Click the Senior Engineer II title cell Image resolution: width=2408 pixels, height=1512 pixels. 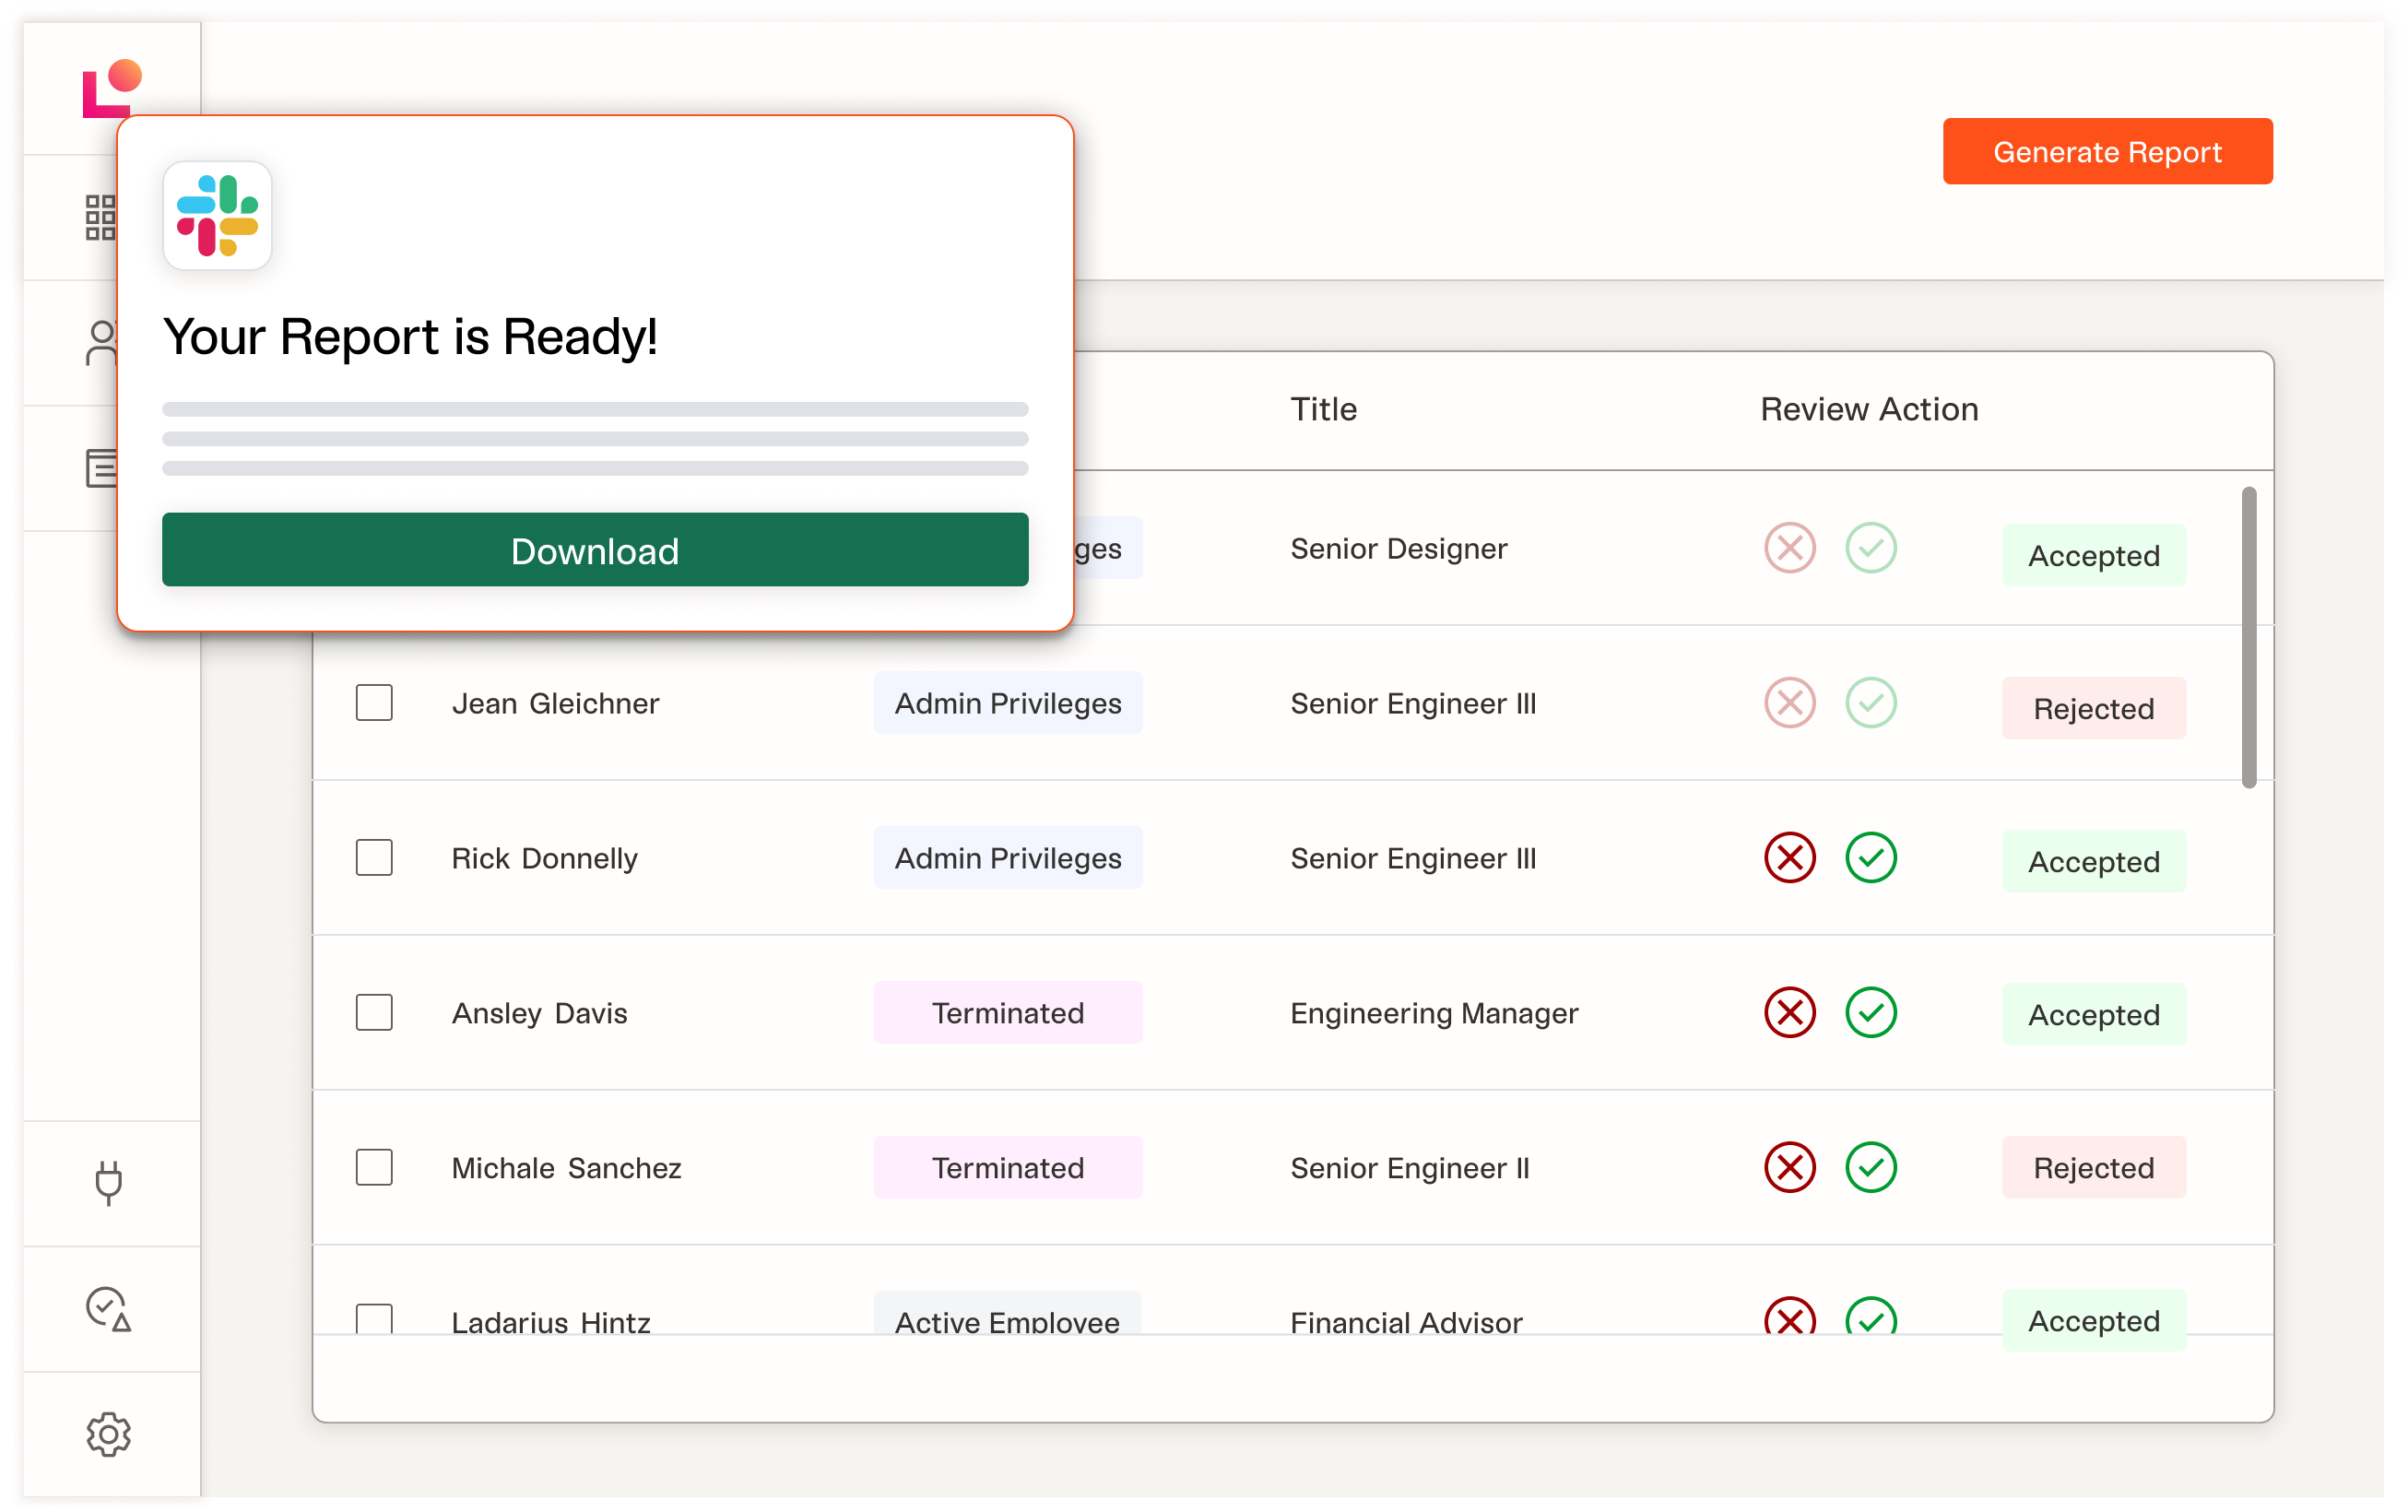pyautogui.click(x=1410, y=1169)
